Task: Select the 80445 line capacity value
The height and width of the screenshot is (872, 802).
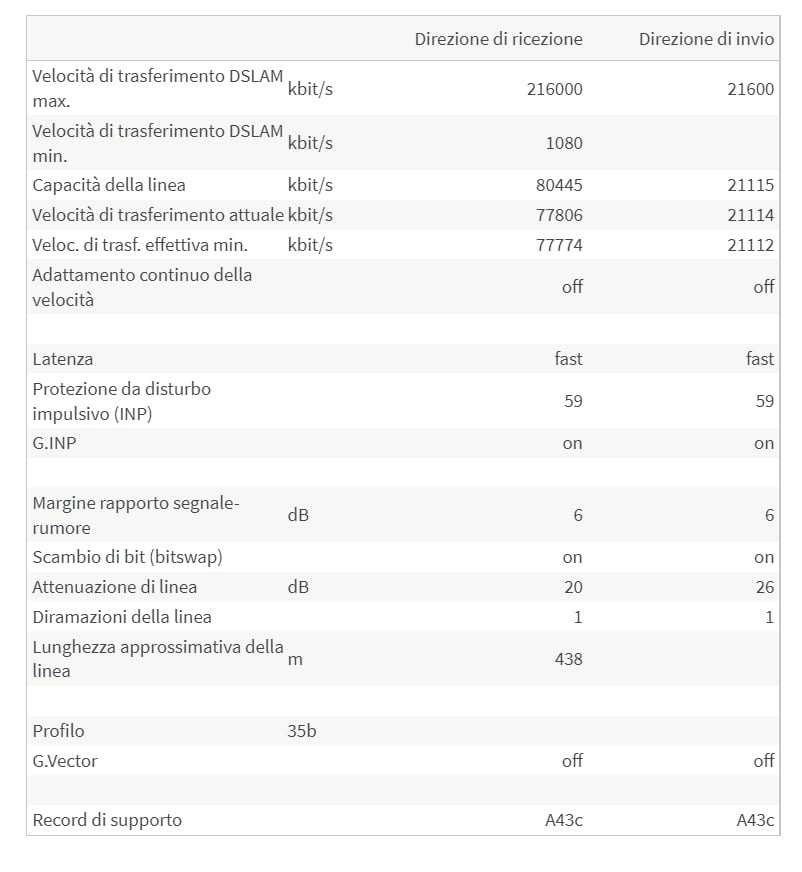Action: pyautogui.click(x=559, y=185)
